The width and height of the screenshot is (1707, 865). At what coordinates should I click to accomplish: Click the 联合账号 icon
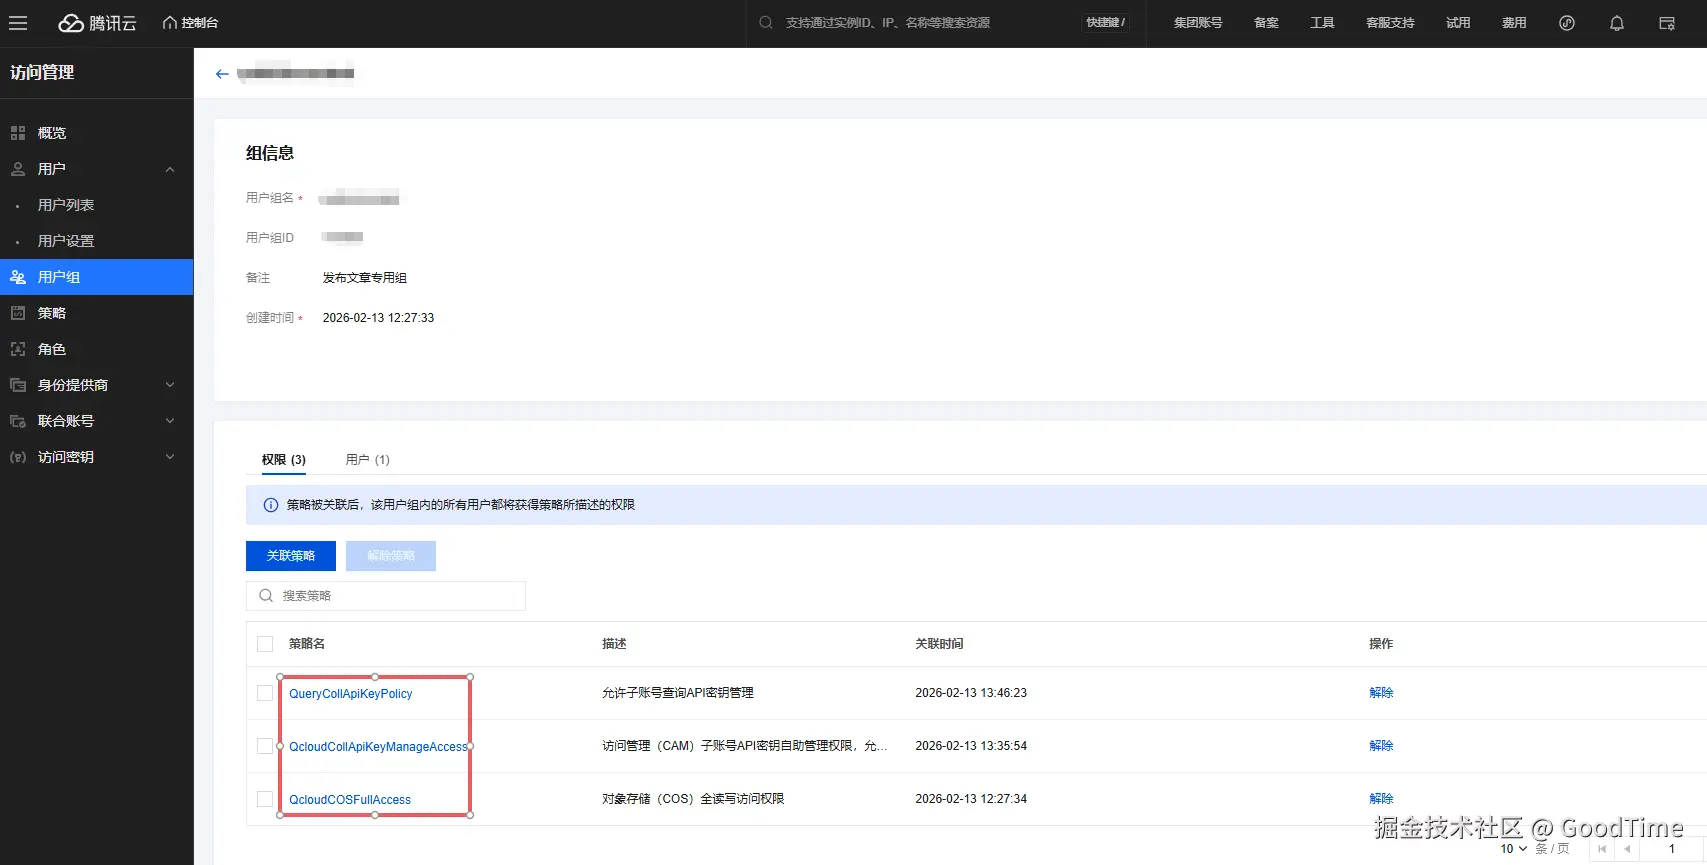[18, 421]
